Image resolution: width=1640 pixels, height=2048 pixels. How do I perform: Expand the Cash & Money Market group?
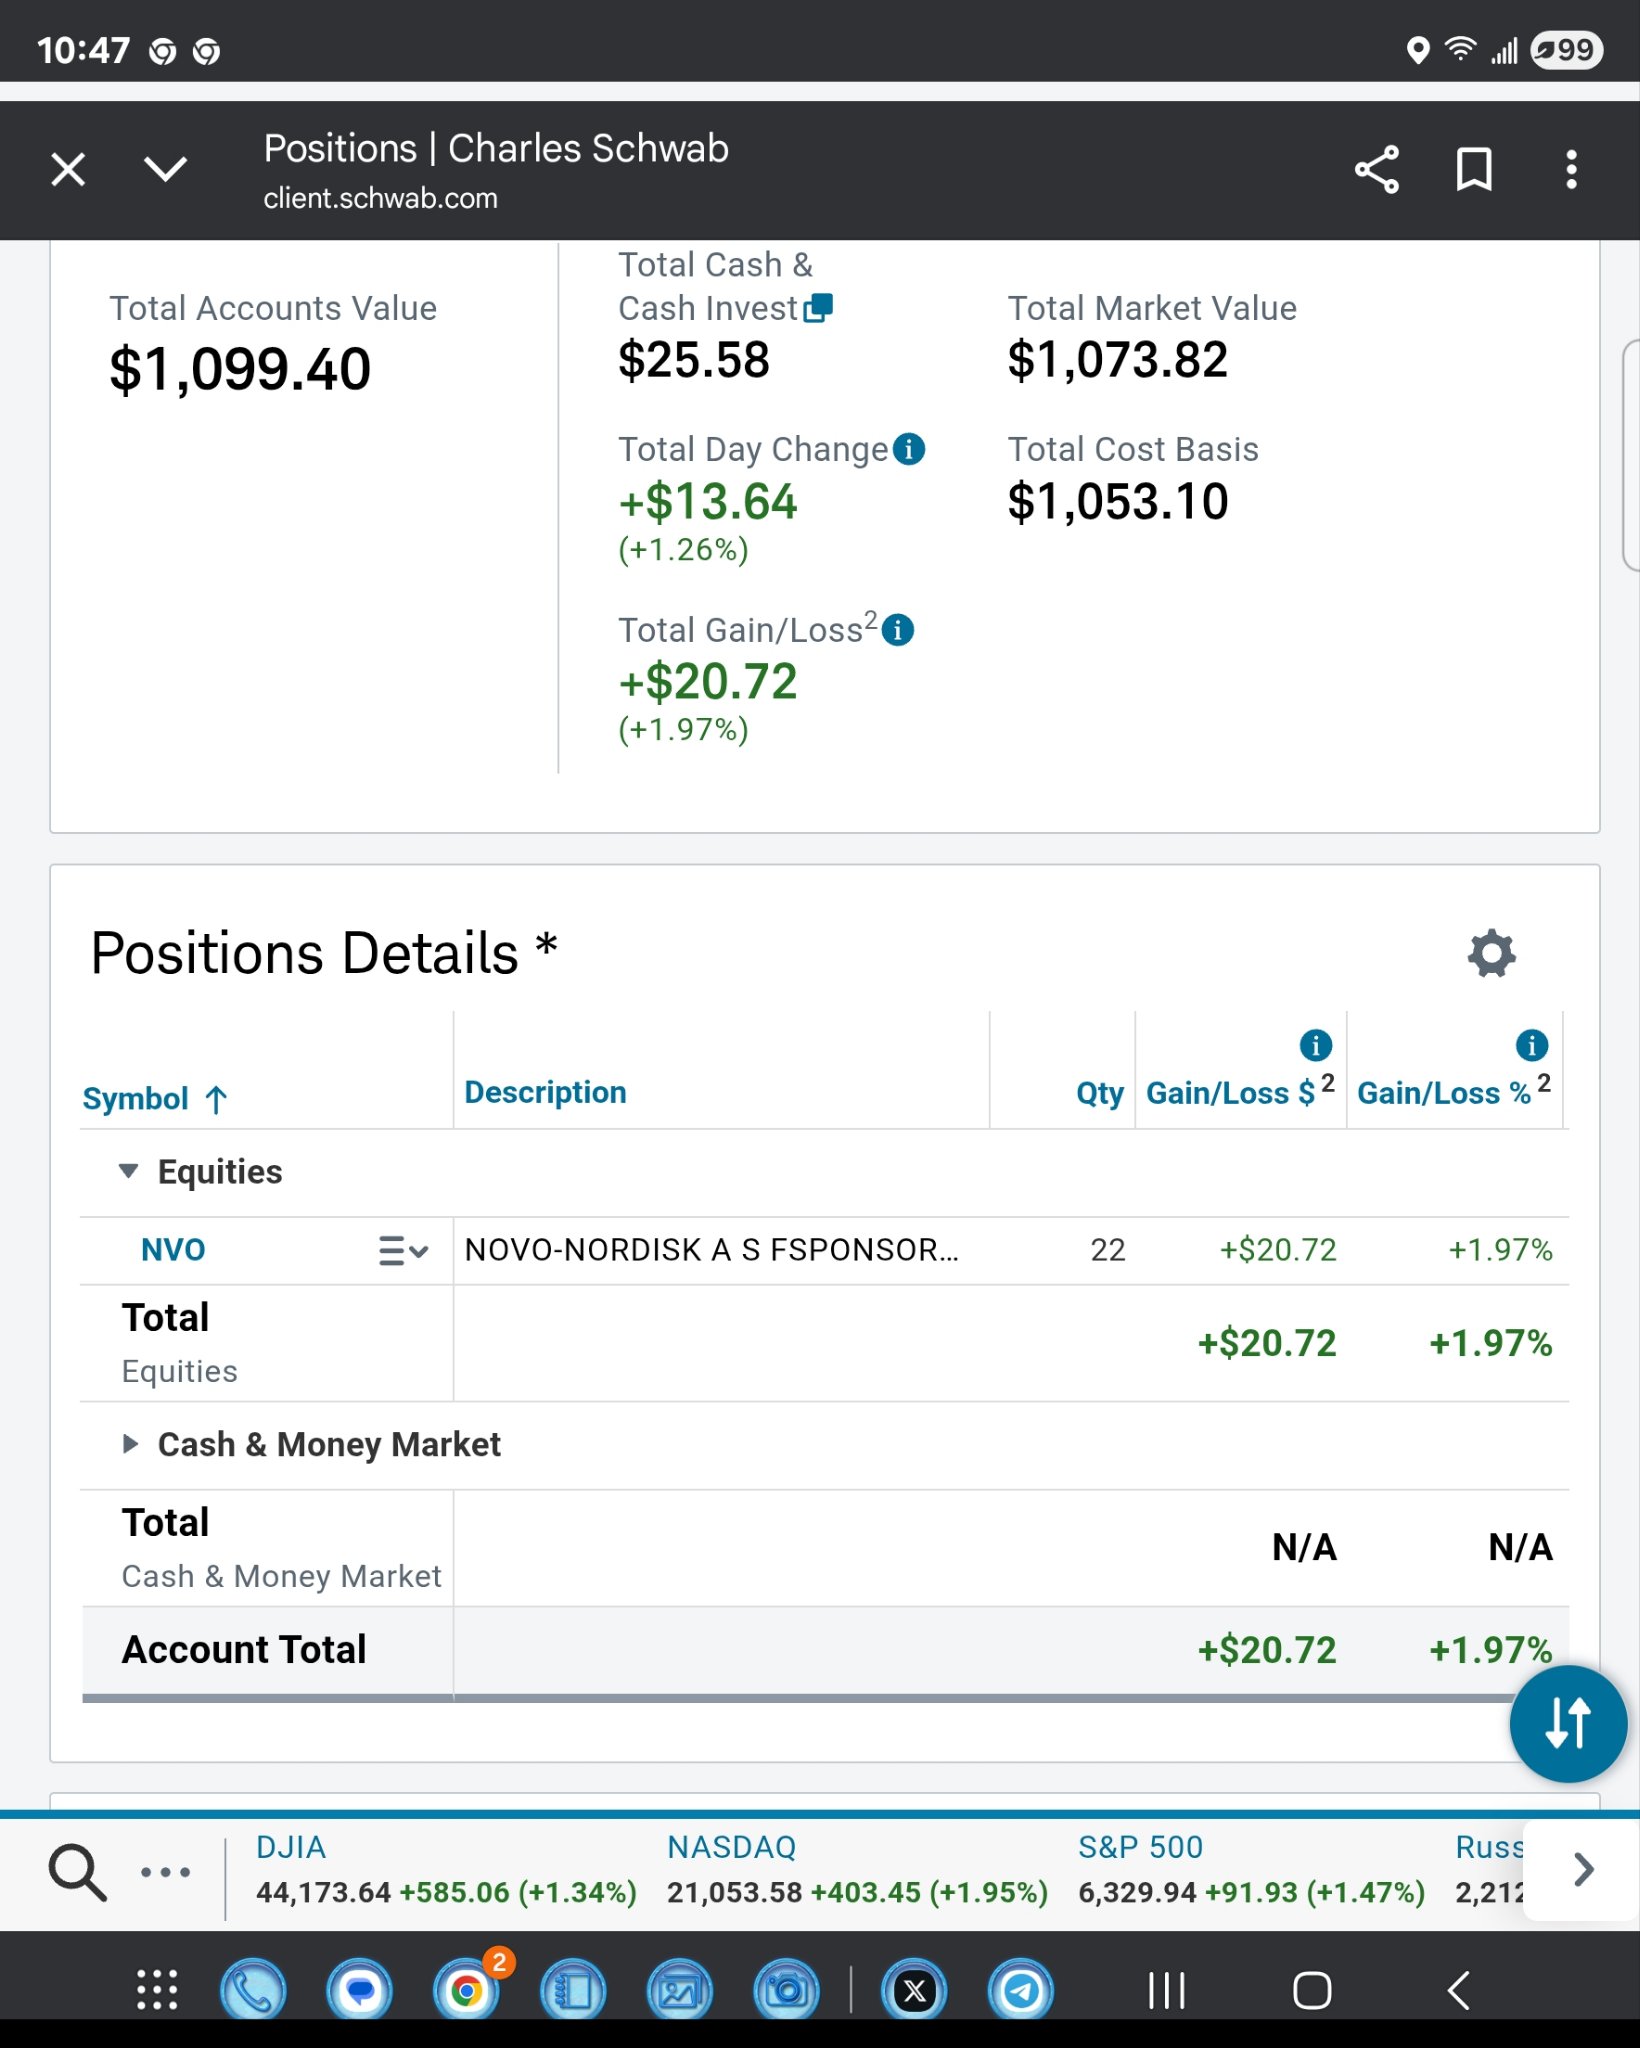129,1444
